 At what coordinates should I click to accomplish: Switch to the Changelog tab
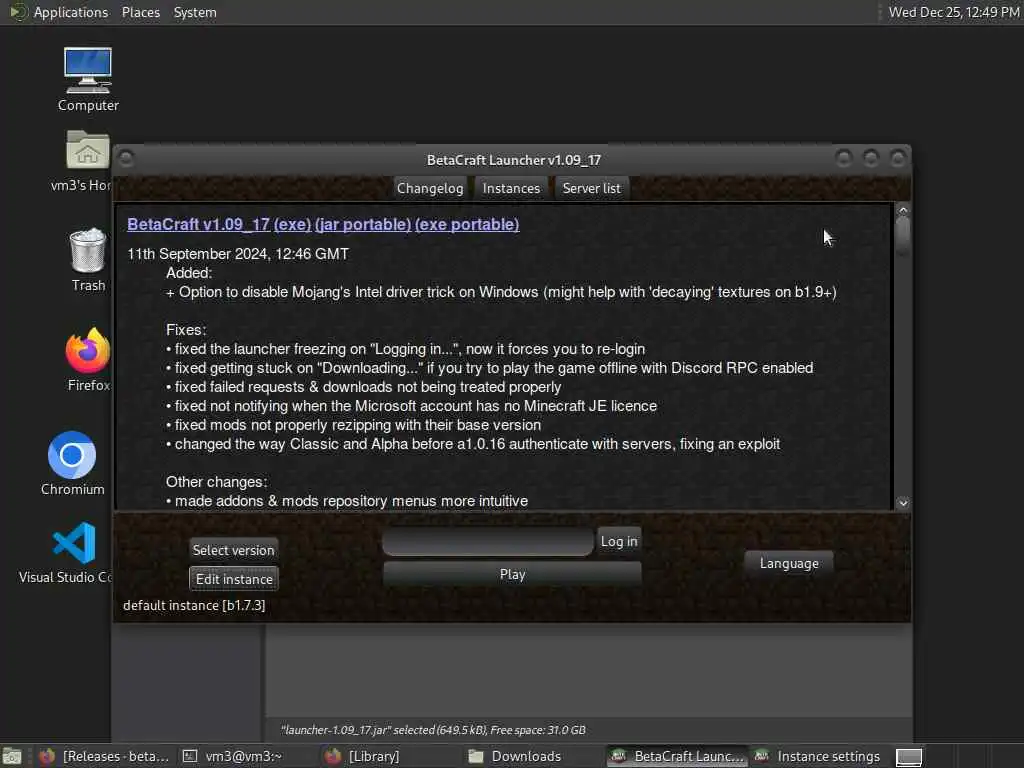[430, 188]
